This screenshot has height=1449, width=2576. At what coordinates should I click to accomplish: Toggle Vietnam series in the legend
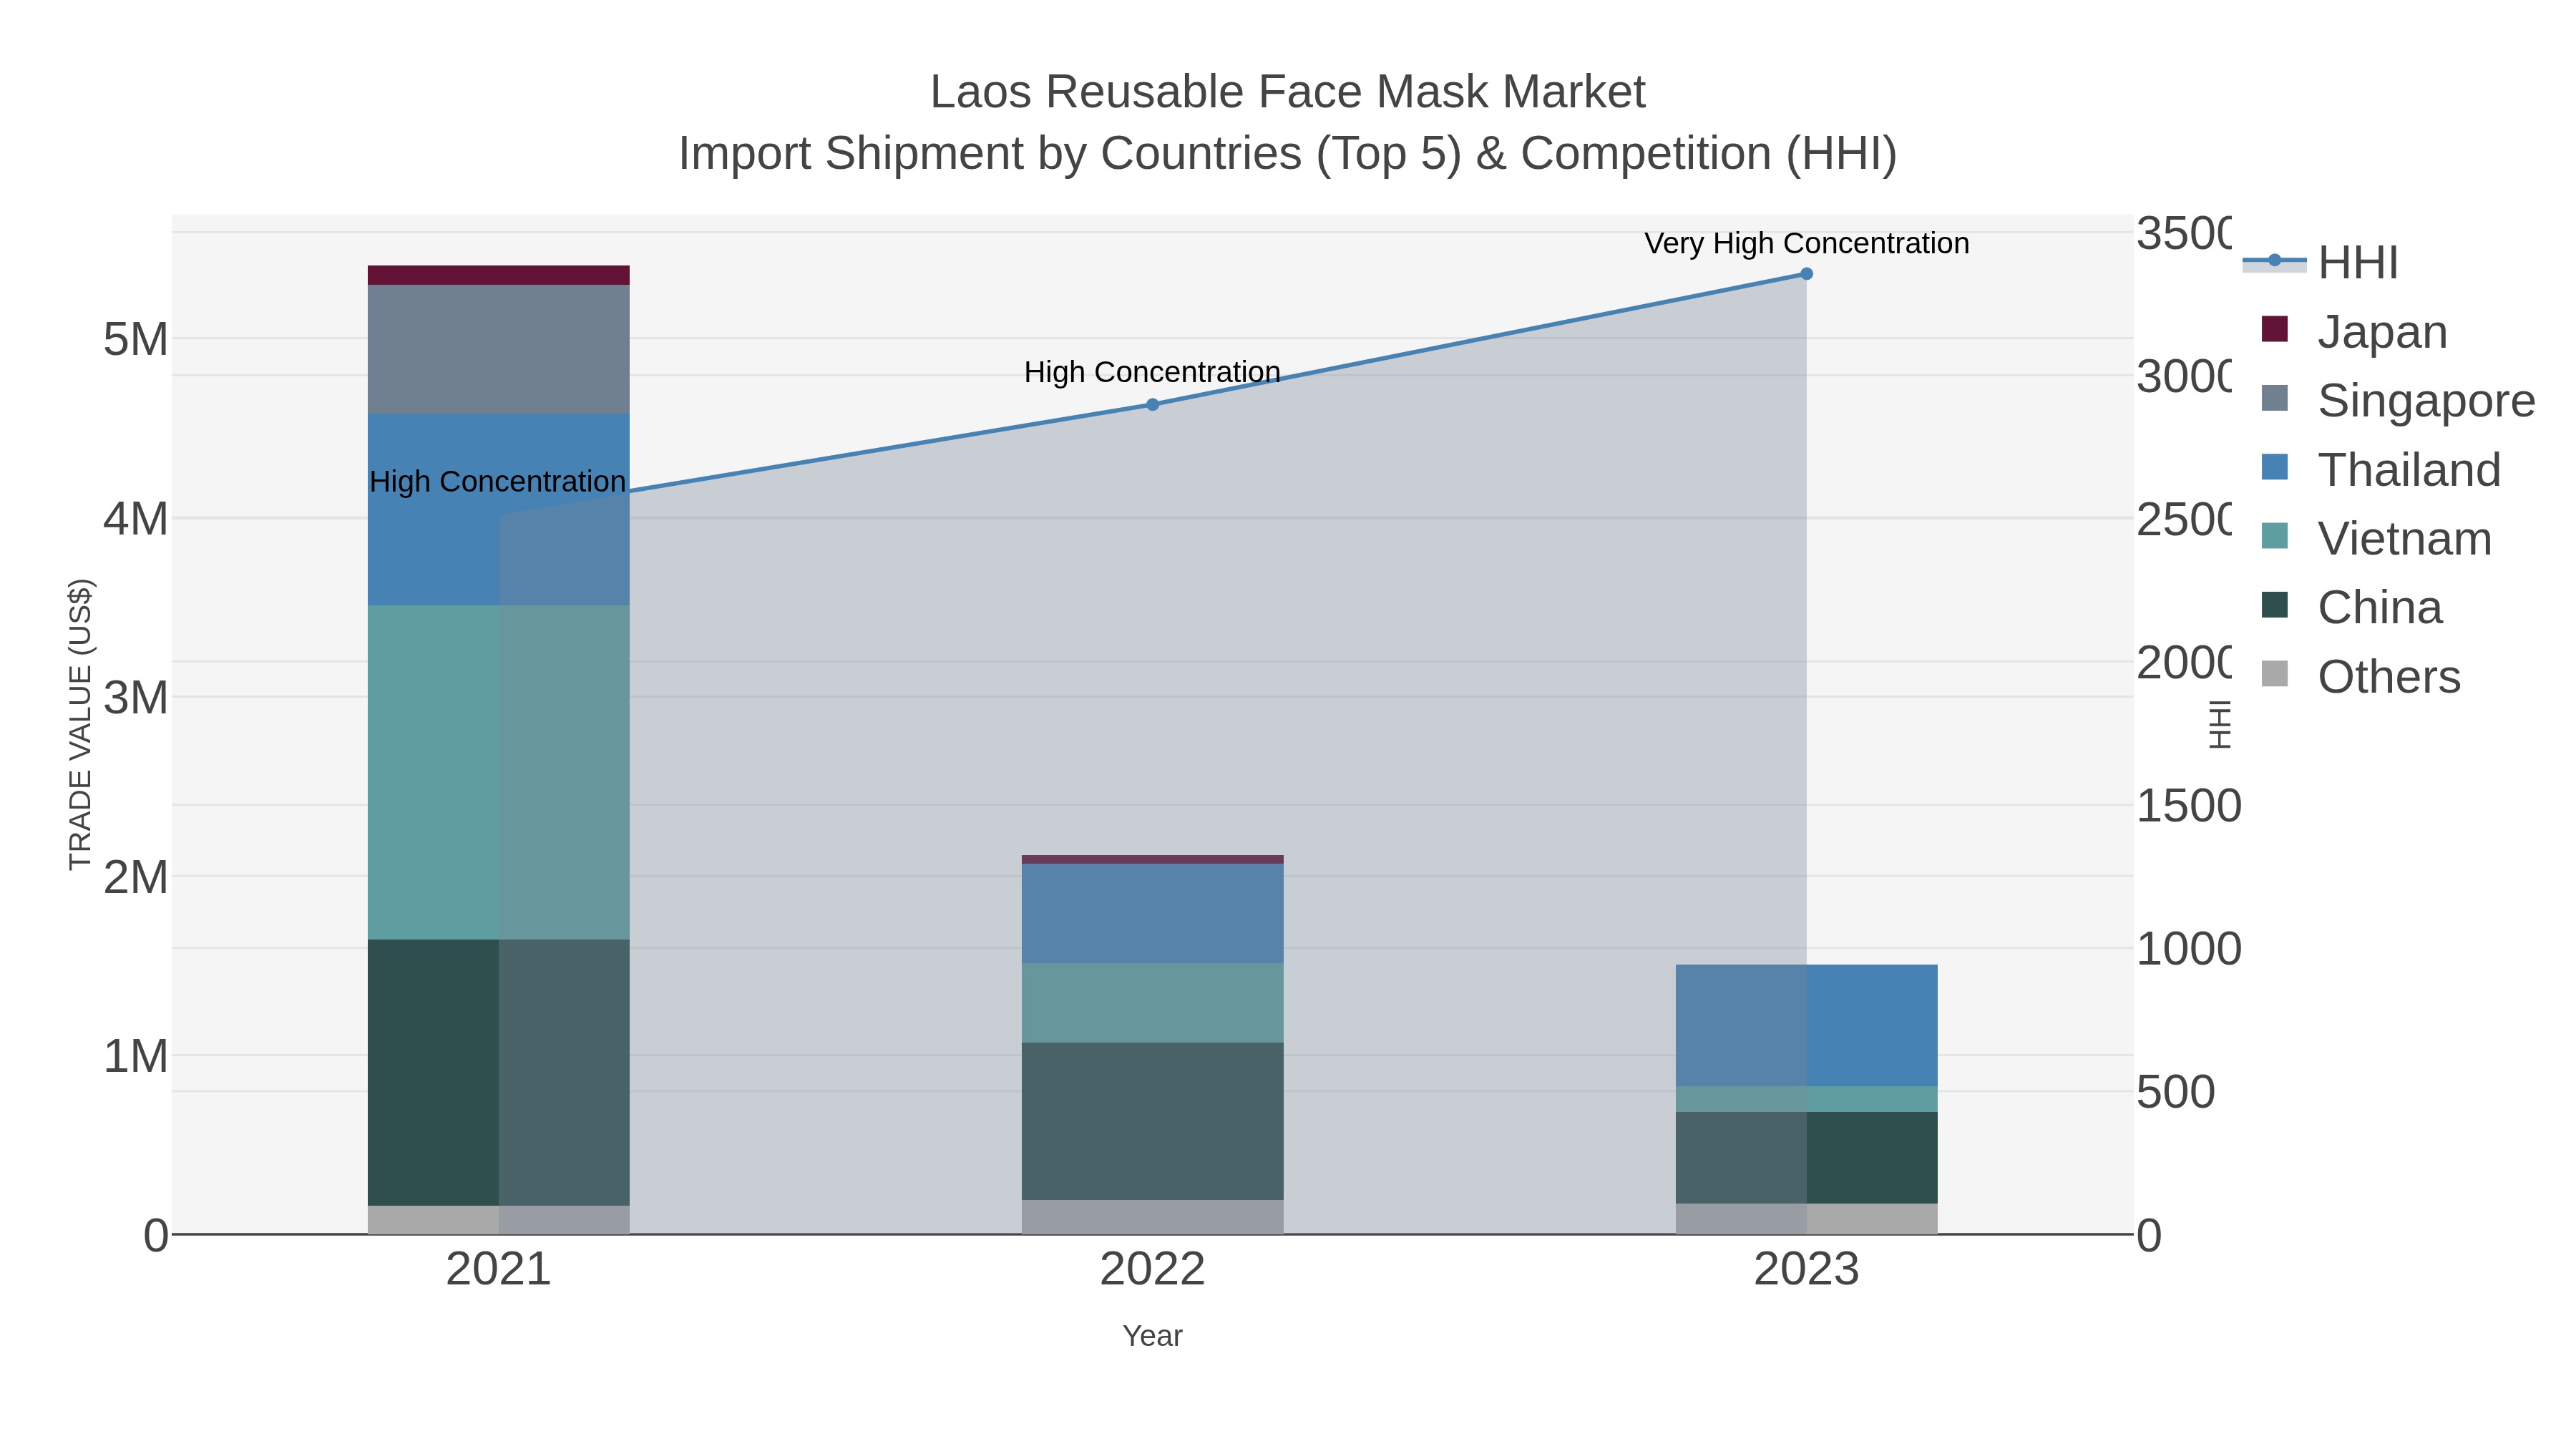point(2376,539)
